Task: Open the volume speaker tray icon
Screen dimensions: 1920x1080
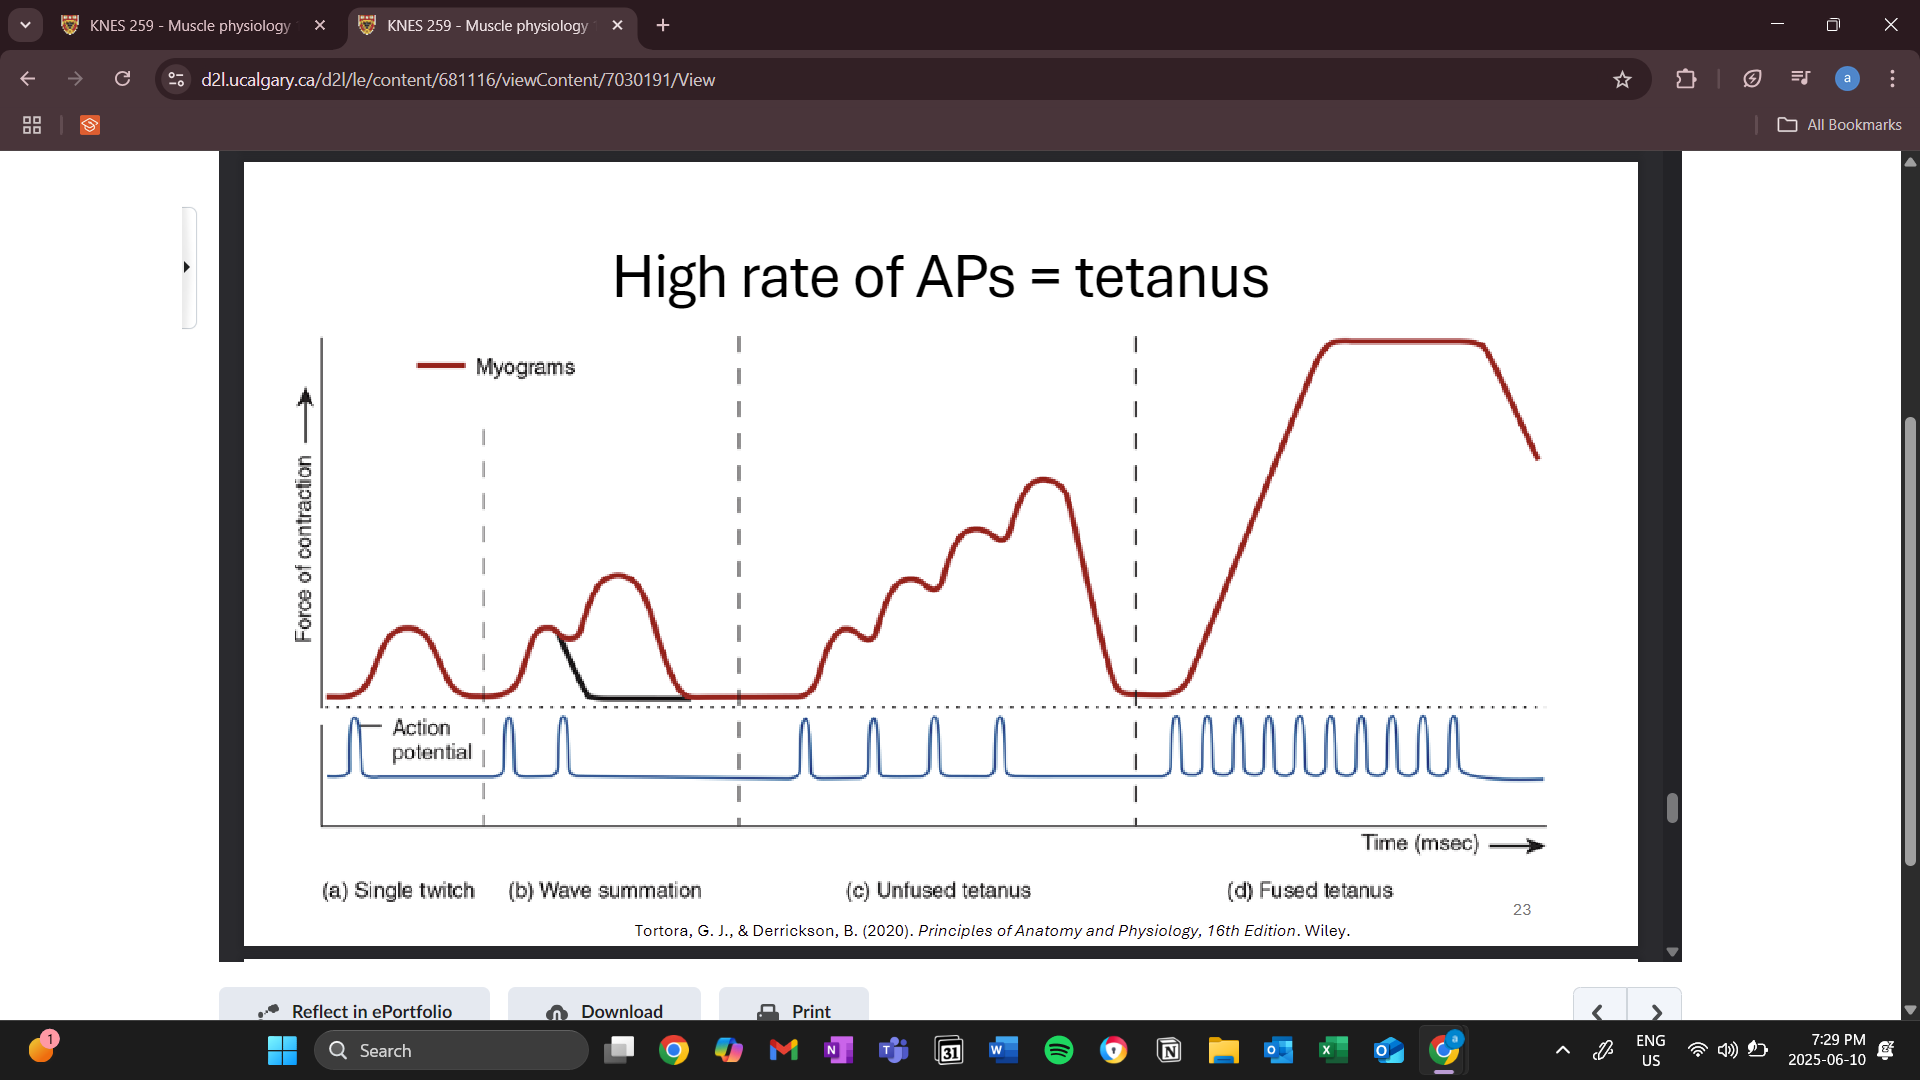Action: coord(1727,1050)
